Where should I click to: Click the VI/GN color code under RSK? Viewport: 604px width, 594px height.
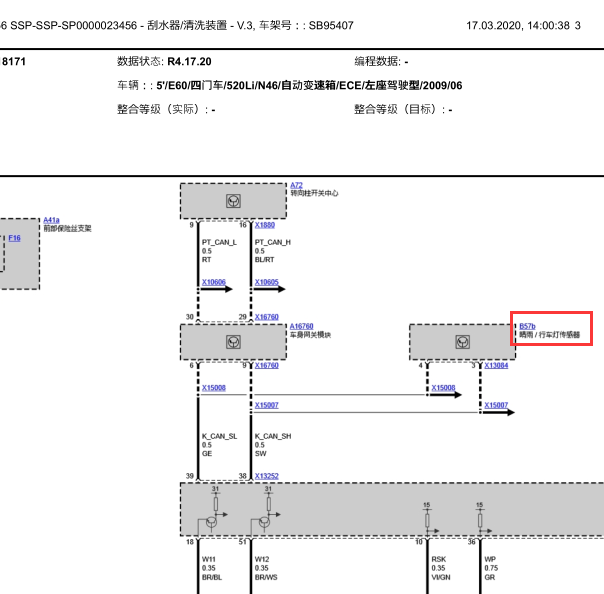[441, 577]
